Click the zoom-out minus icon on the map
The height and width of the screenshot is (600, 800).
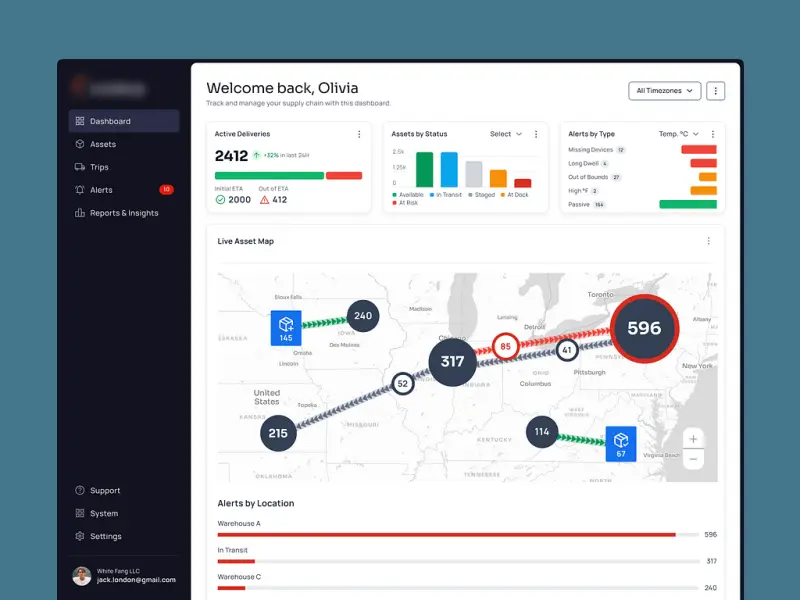point(694,460)
